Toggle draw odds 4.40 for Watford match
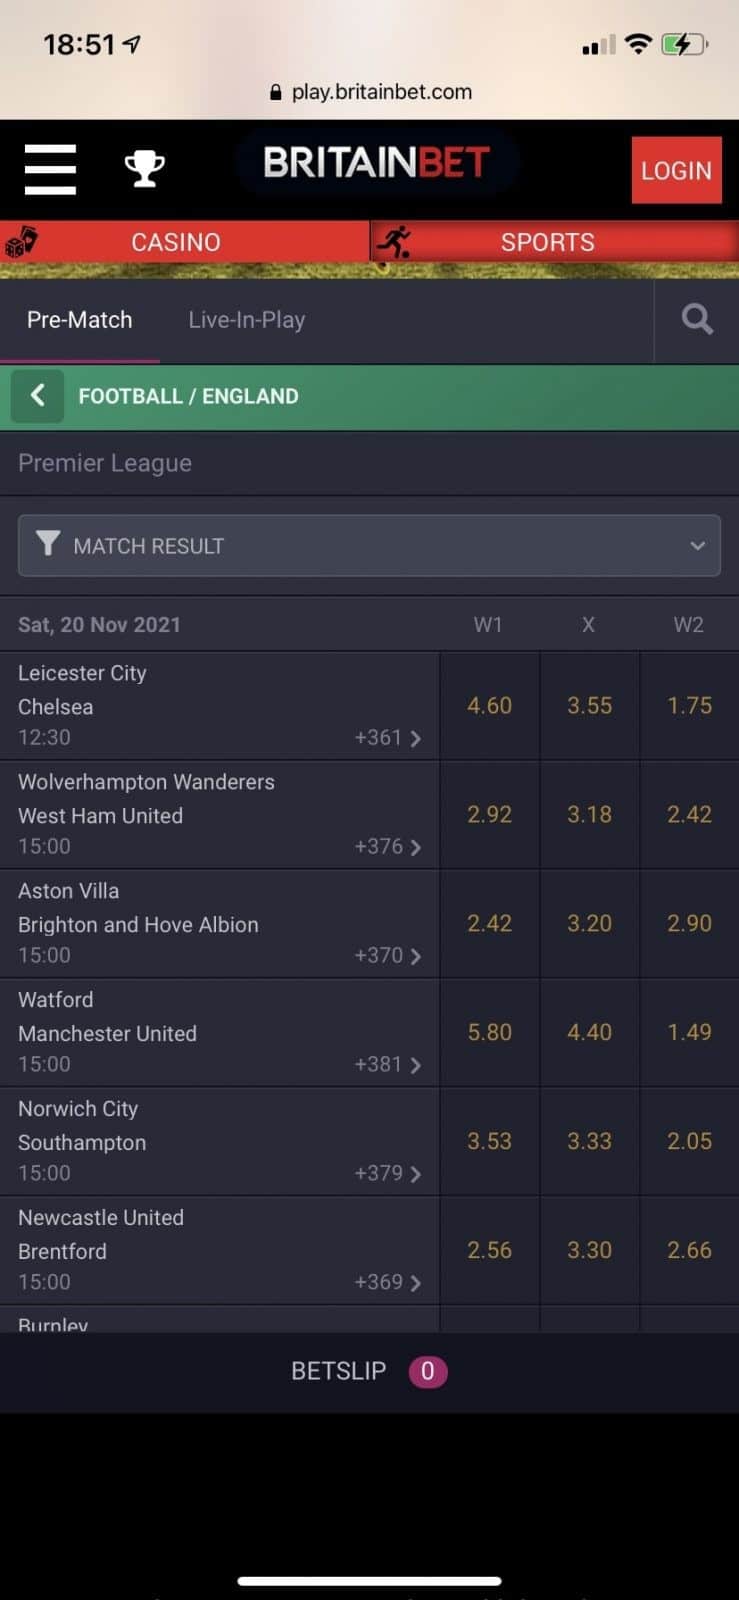 589,1032
